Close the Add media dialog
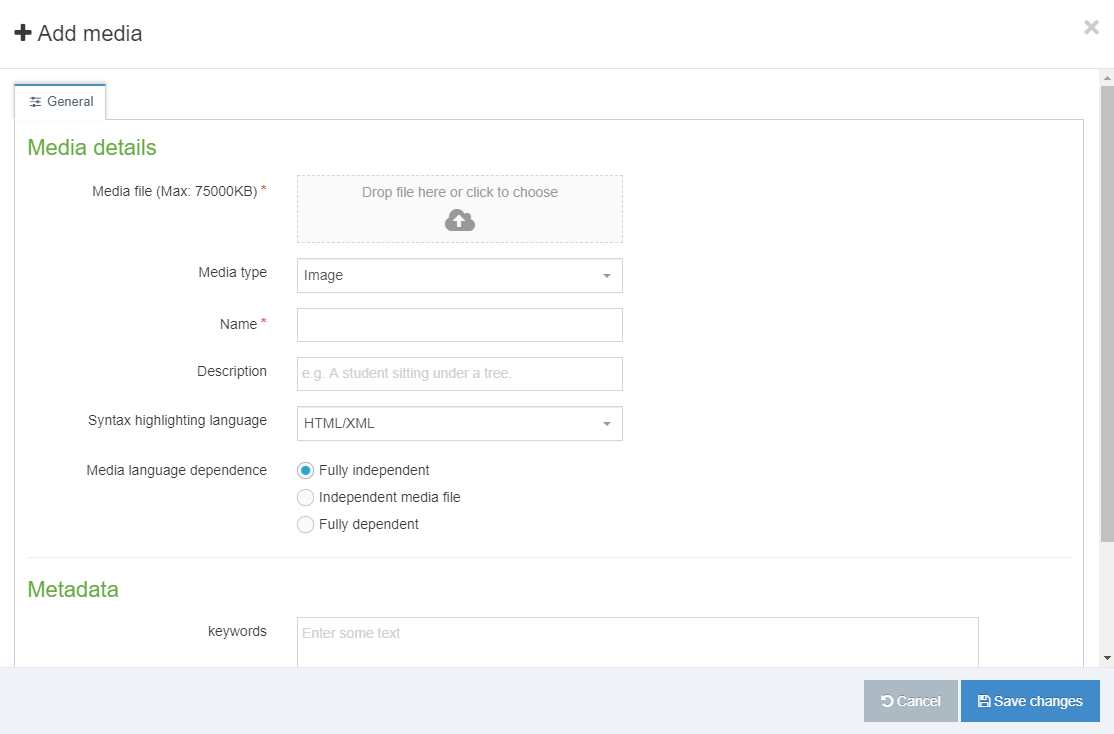This screenshot has width=1114, height=734. click(x=1091, y=28)
